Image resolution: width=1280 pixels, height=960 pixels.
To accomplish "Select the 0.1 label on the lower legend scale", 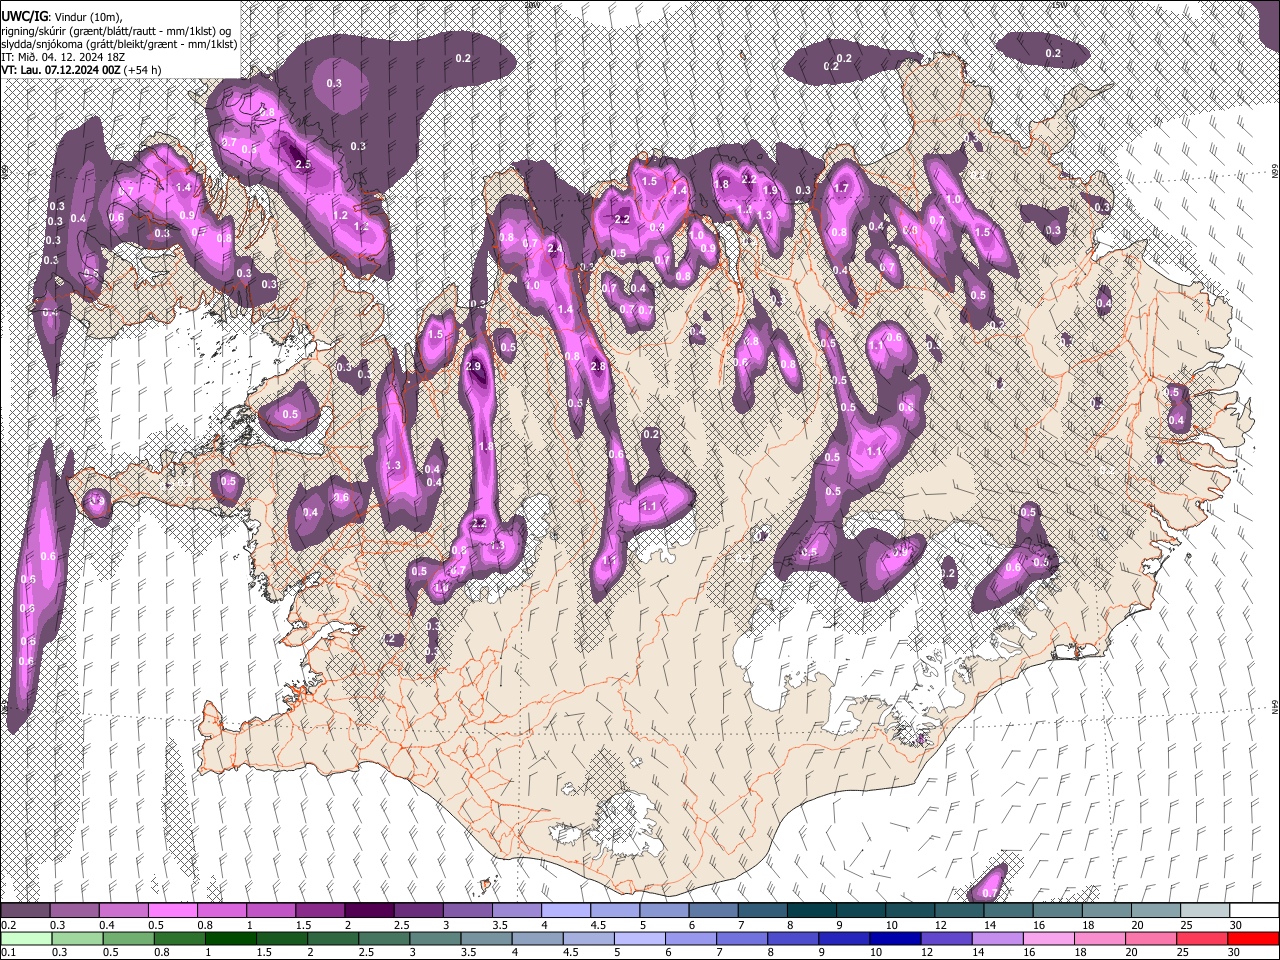I will [x=9, y=953].
